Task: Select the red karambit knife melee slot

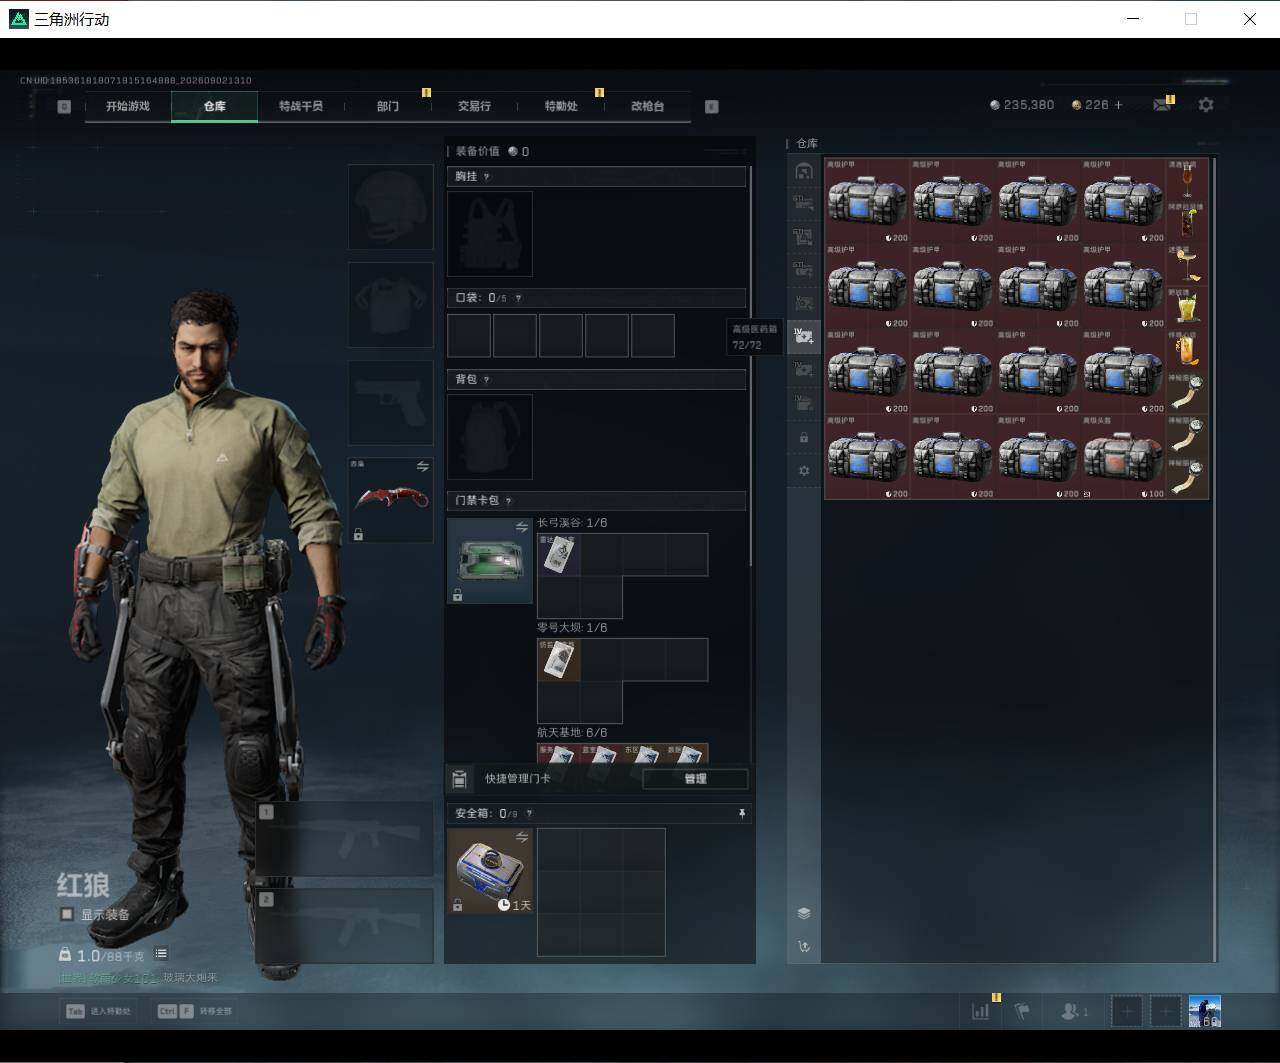Action: [x=391, y=500]
